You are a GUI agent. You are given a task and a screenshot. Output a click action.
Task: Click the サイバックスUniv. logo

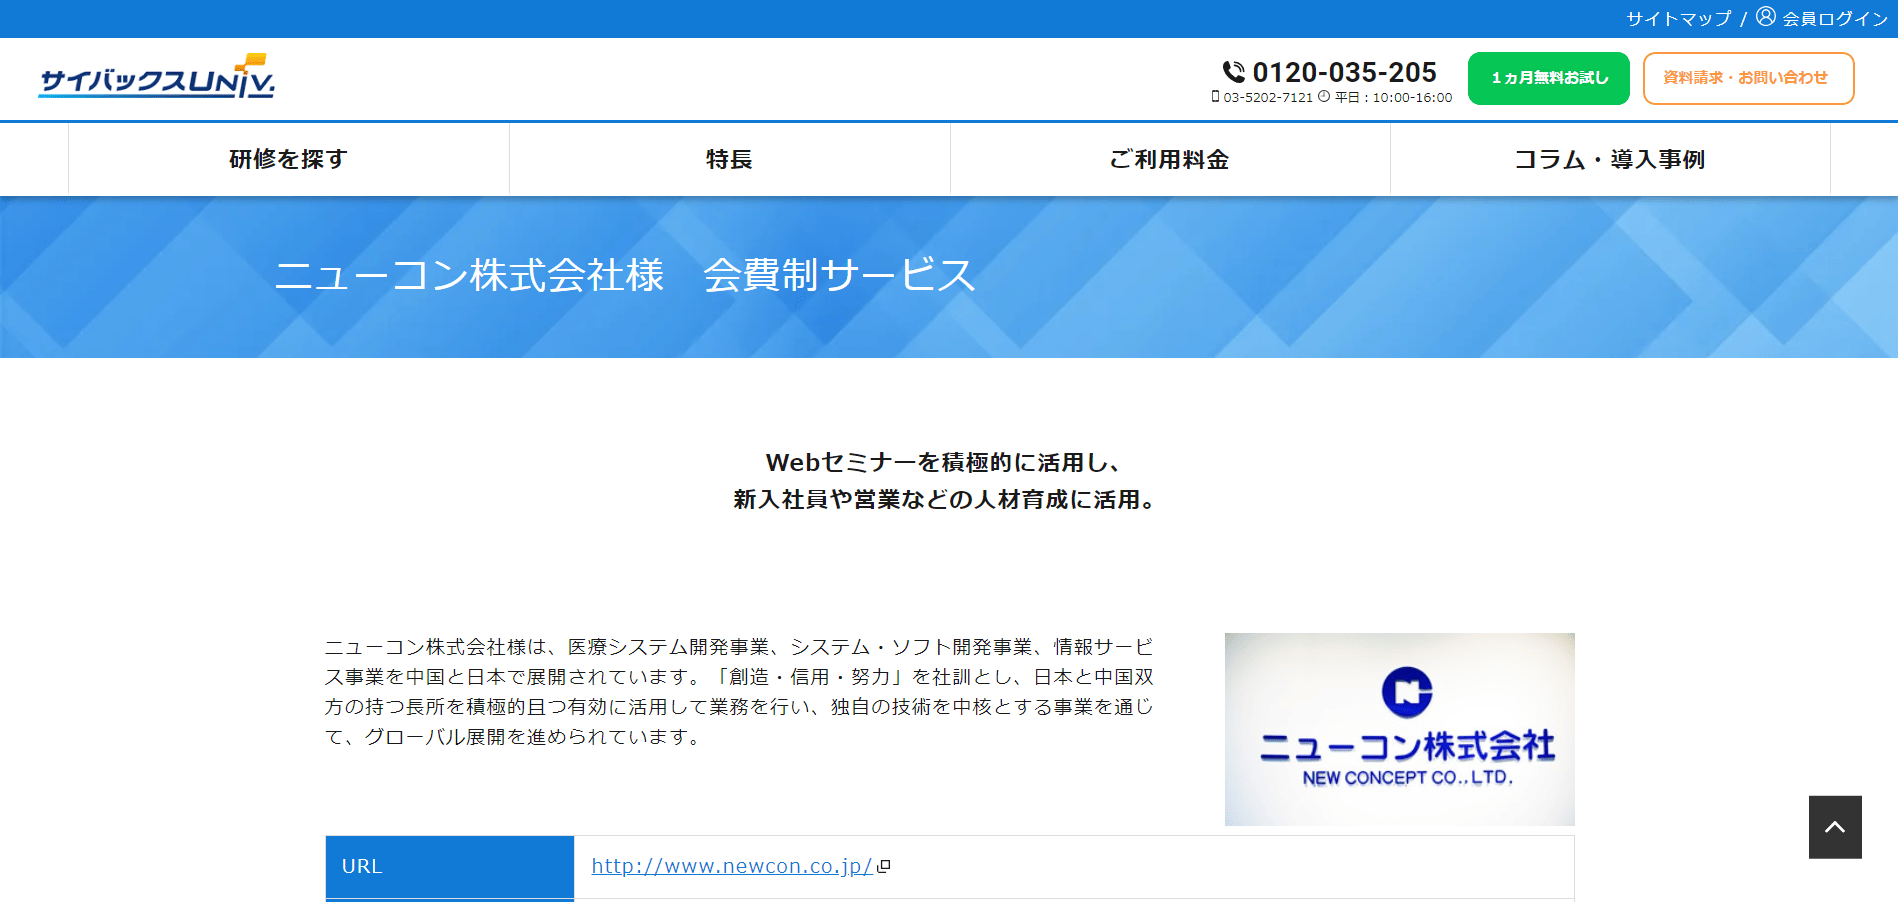tap(156, 76)
